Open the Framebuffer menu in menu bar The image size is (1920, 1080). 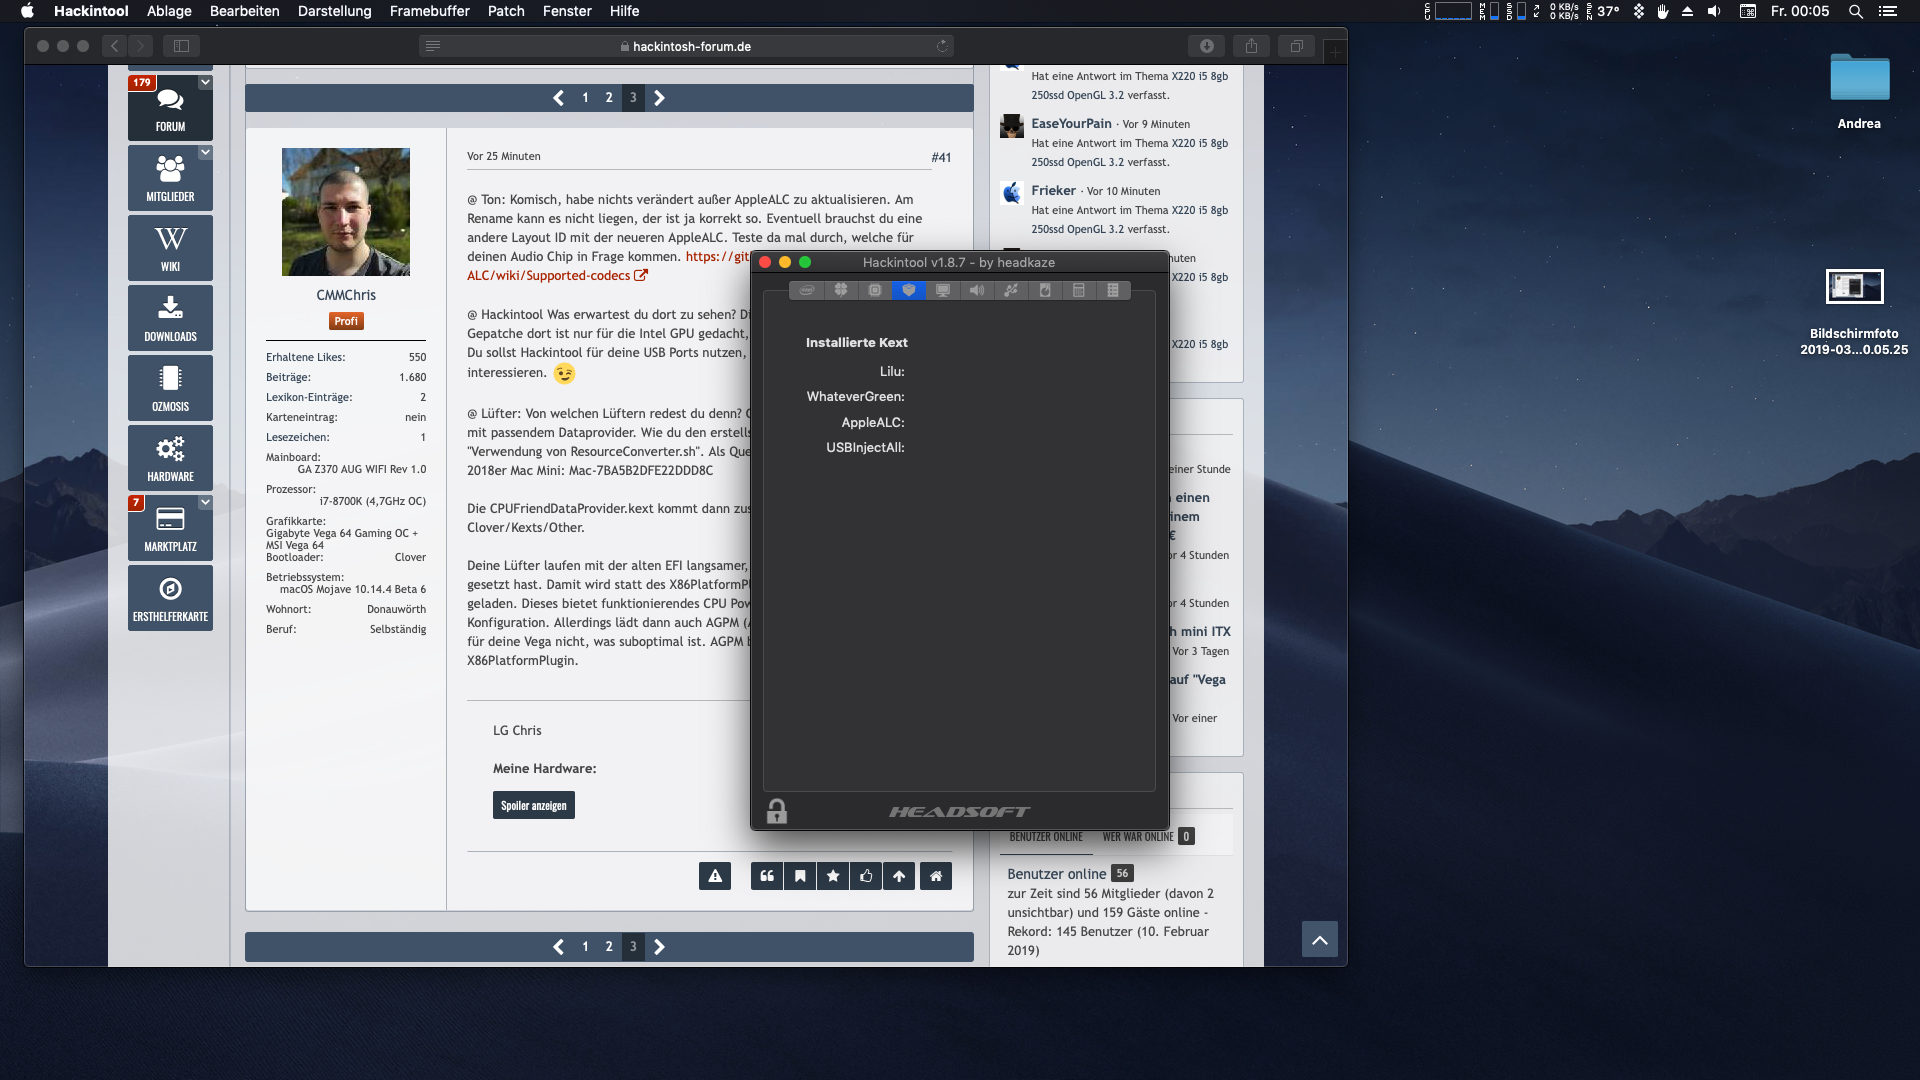(x=429, y=11)
